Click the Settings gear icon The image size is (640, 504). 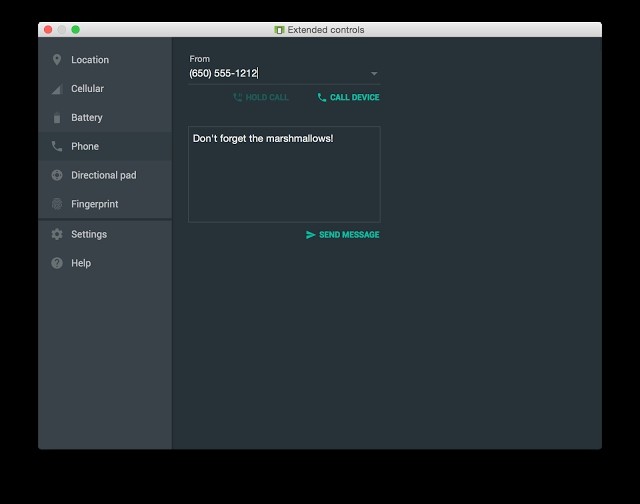click(x=57, y=234)
